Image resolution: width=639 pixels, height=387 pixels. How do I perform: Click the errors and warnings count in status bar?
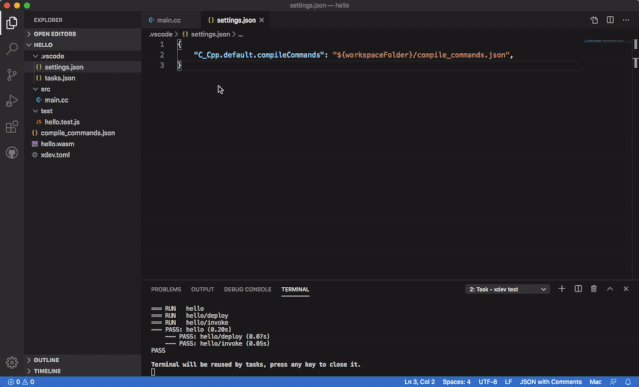pos(21,382)
